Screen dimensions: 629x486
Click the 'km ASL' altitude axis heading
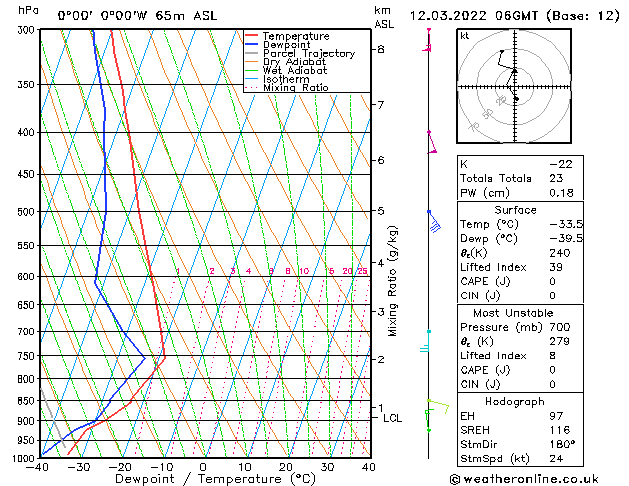[x=384, y=17]
